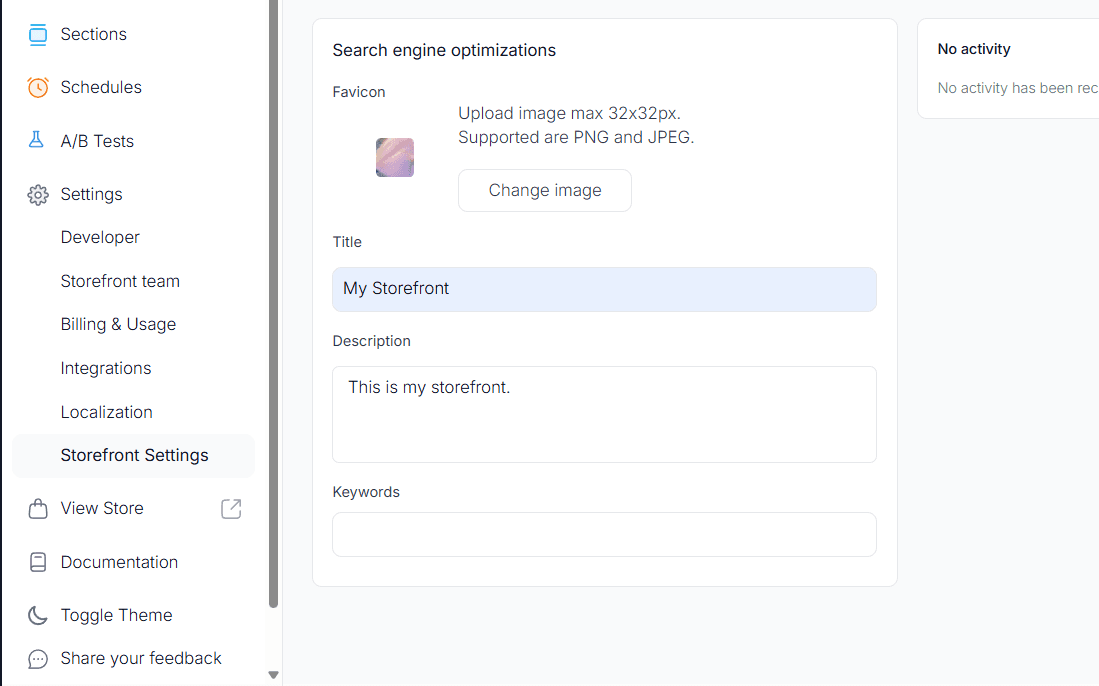
Task: Click the moon icon to toggle theme
Action: point(38,615)
